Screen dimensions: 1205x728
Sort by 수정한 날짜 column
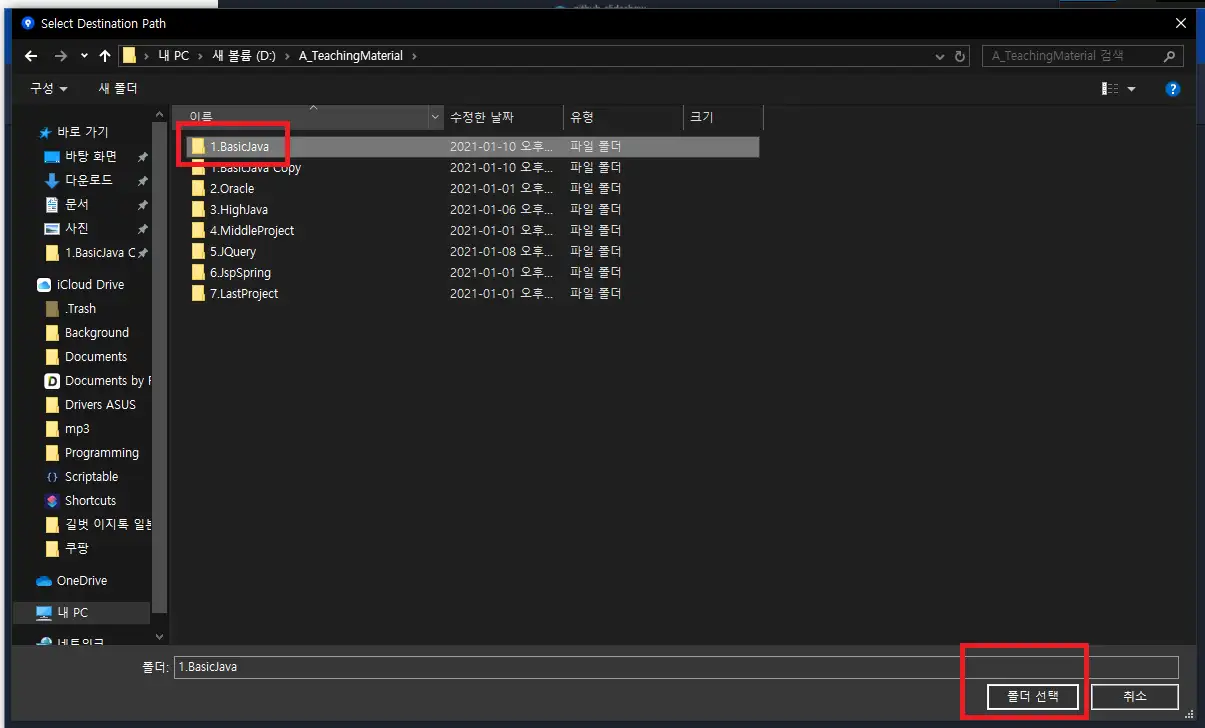click(503, 117)
